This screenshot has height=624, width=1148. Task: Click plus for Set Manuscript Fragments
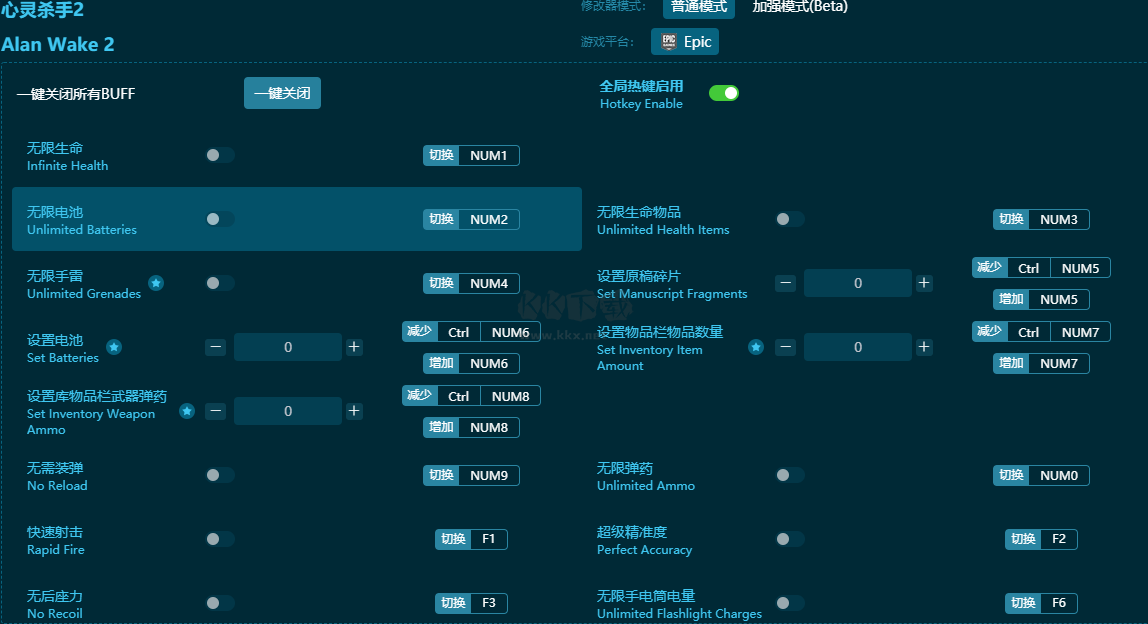[x=924, y=283]
